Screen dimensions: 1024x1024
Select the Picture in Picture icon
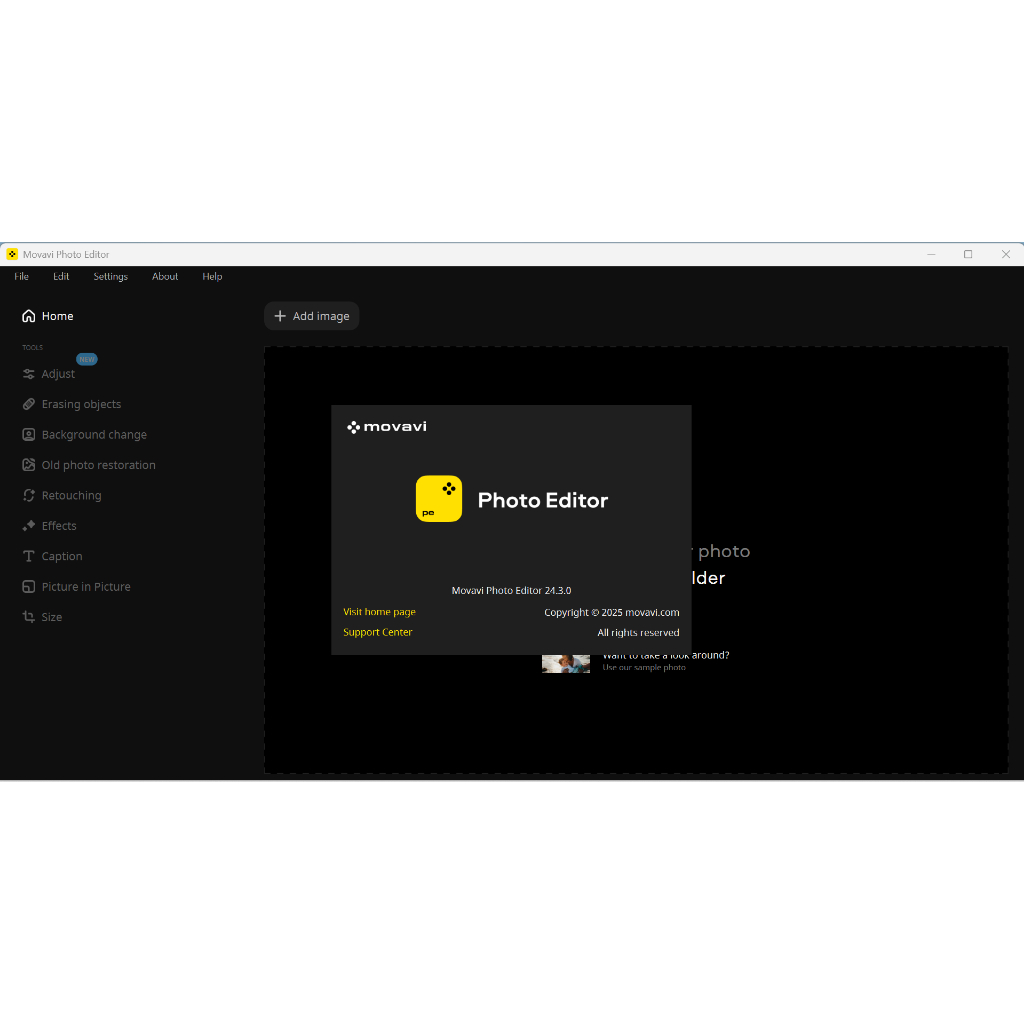(29, 586)
